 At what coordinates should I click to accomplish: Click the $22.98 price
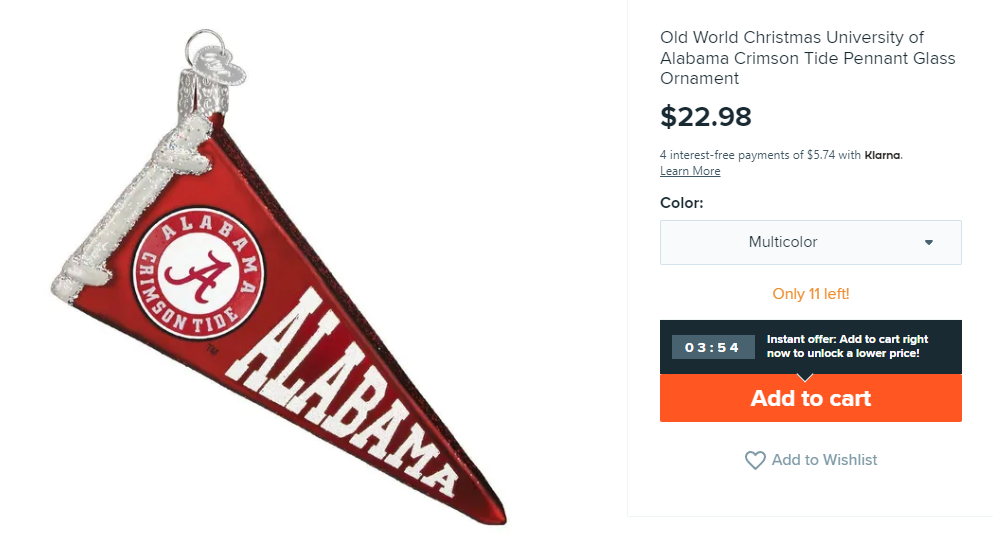pos(706,117)
